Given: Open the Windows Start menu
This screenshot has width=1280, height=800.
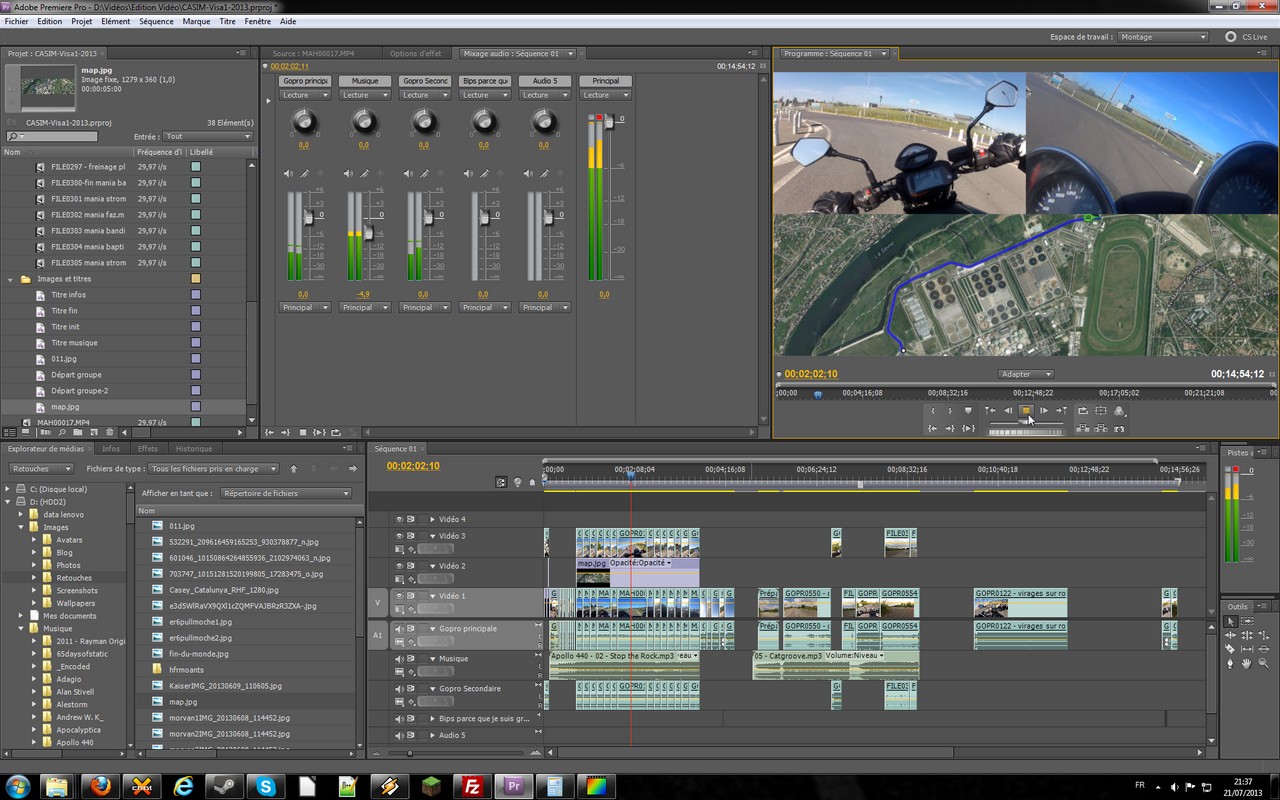Looking at the screenshot, I should pos(17,786).
